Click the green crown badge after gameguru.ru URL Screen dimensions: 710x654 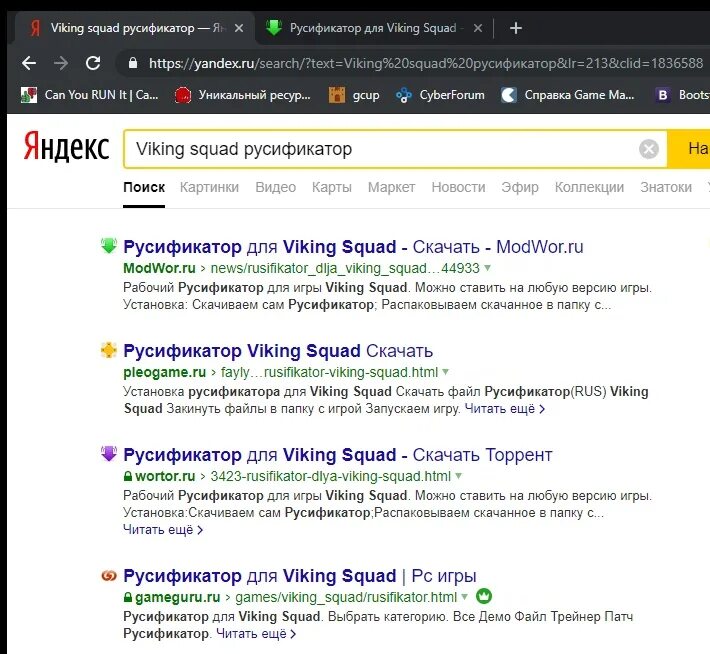484,596
